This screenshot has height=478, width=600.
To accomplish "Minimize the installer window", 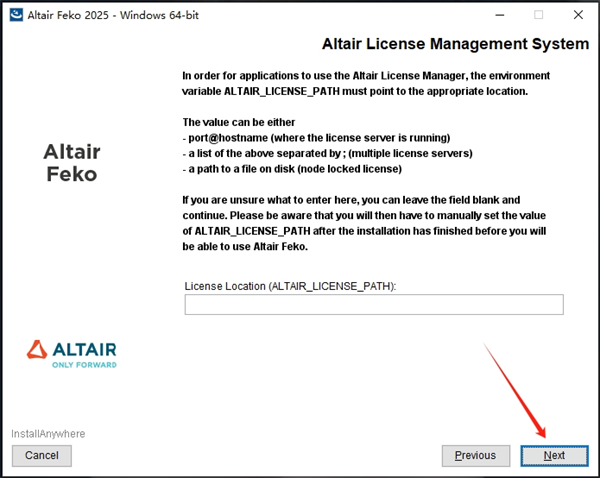I will coord(494,14).
